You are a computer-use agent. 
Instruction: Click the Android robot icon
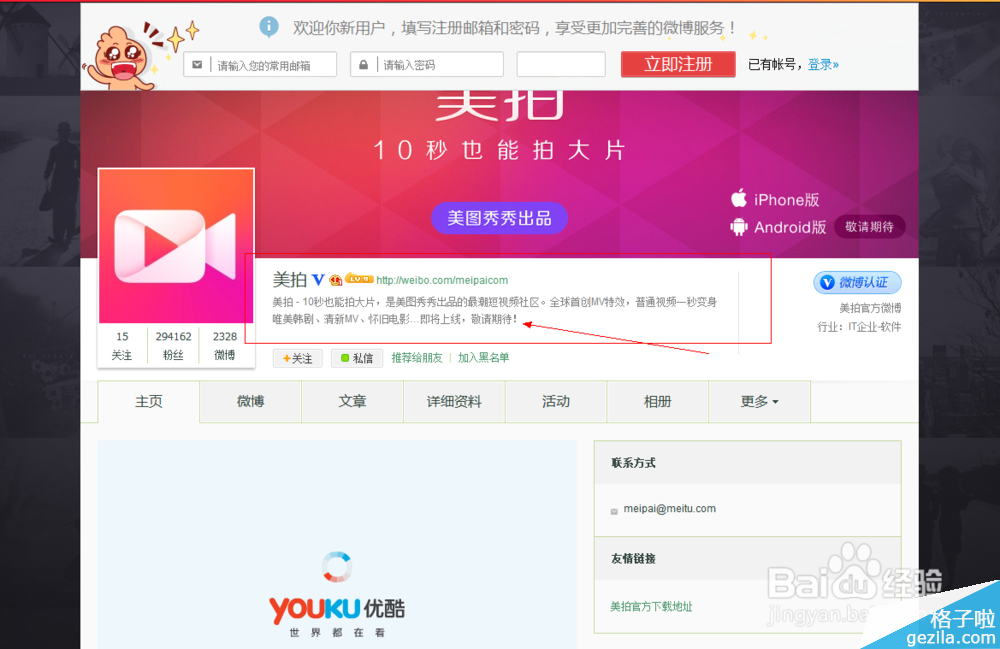[739, 227]
